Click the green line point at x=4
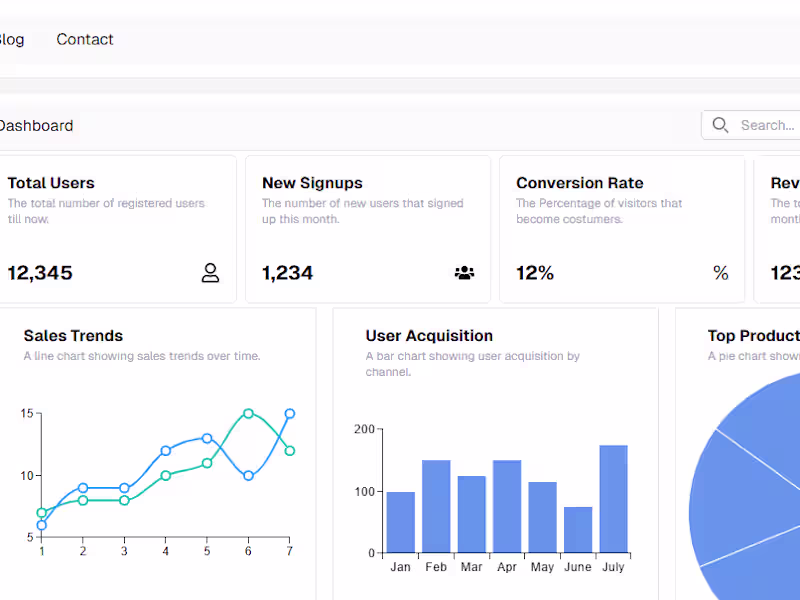 [165, 476]
